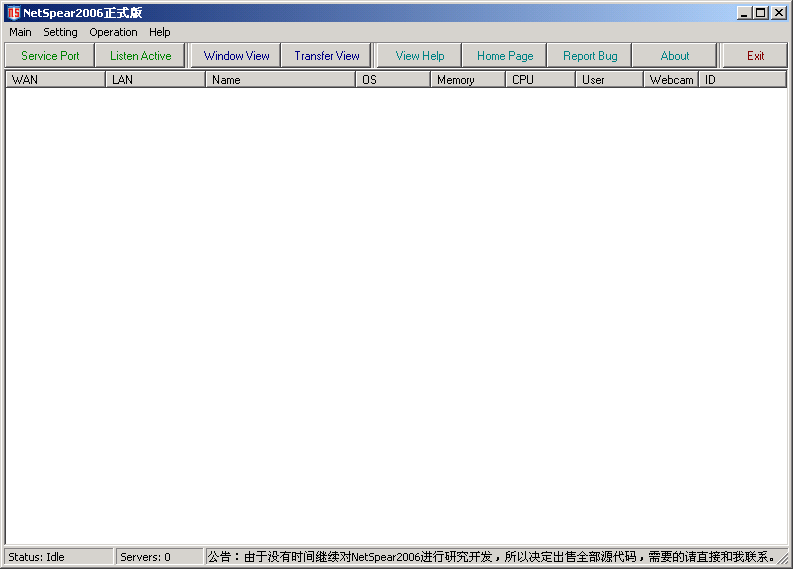Open the Home Page button

coord(505,56)
